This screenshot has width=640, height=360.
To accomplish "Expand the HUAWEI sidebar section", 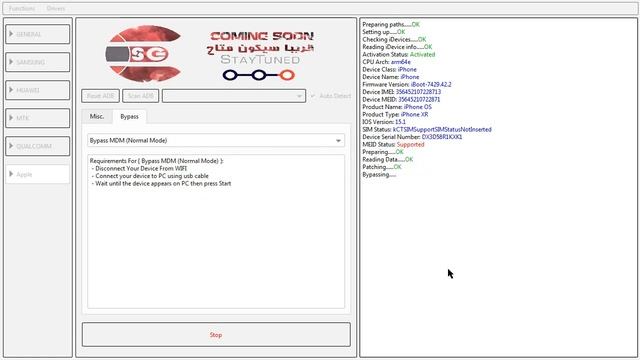I will [38, 90].
